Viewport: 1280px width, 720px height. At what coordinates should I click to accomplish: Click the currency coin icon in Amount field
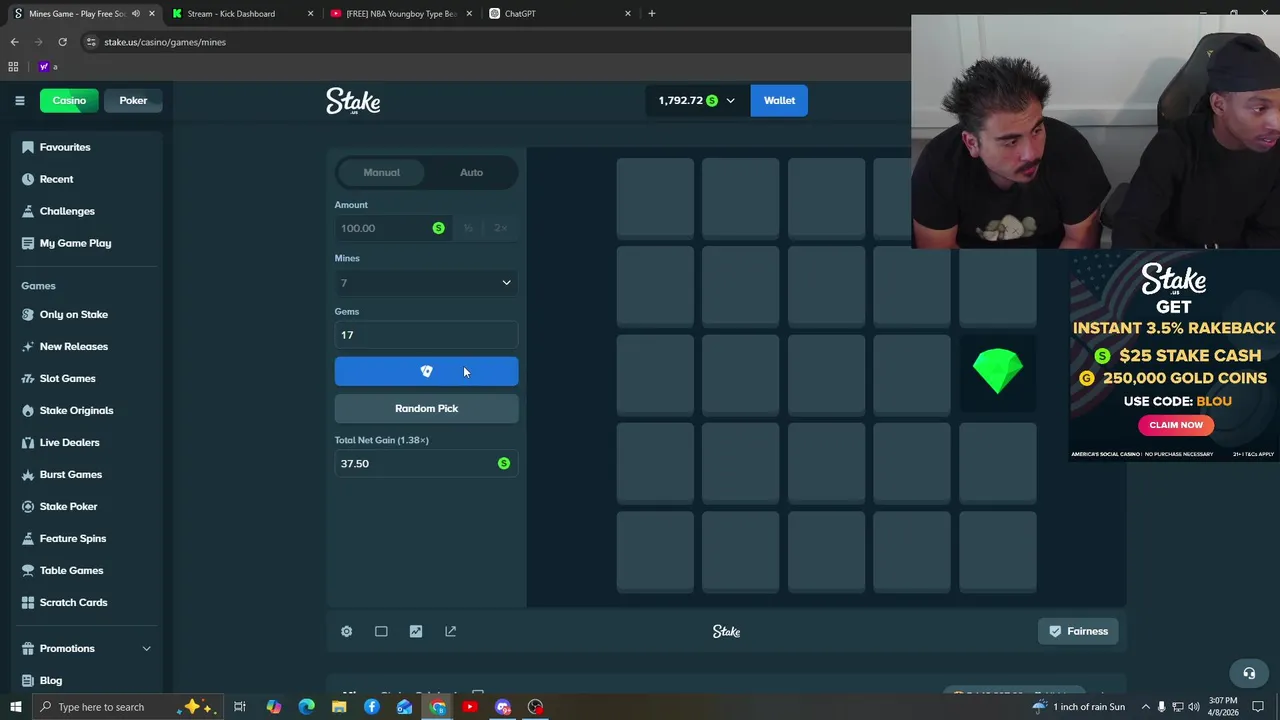(x=438, y=228)
